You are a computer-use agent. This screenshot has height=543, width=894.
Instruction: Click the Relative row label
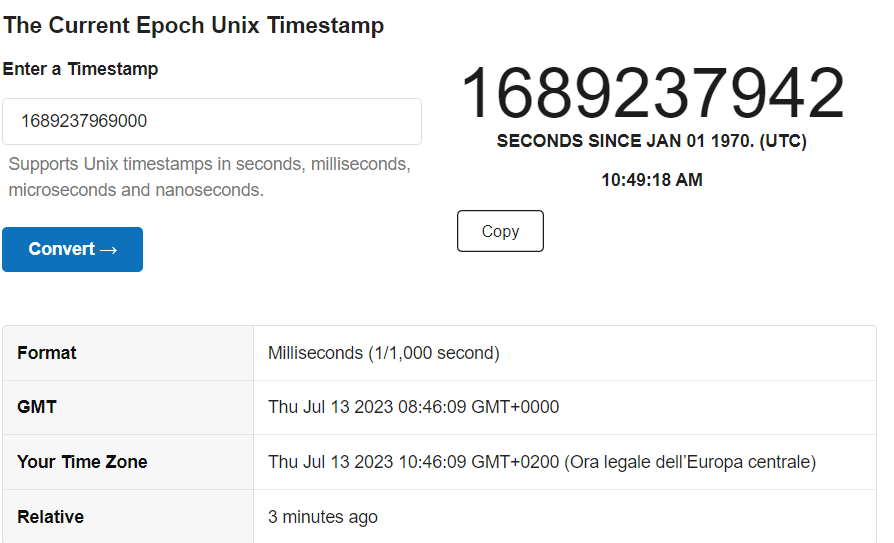pyautogui.click(x=50, y=517)
